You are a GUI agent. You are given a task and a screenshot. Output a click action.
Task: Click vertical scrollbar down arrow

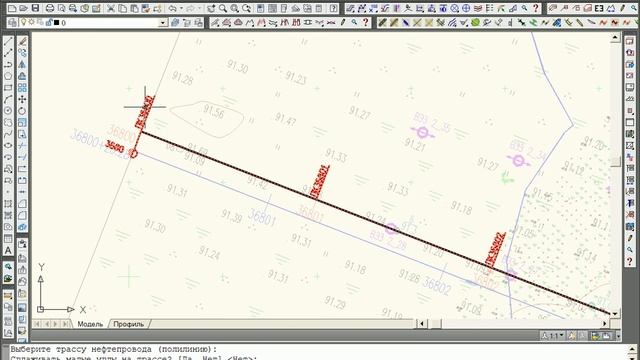[616, 313]
